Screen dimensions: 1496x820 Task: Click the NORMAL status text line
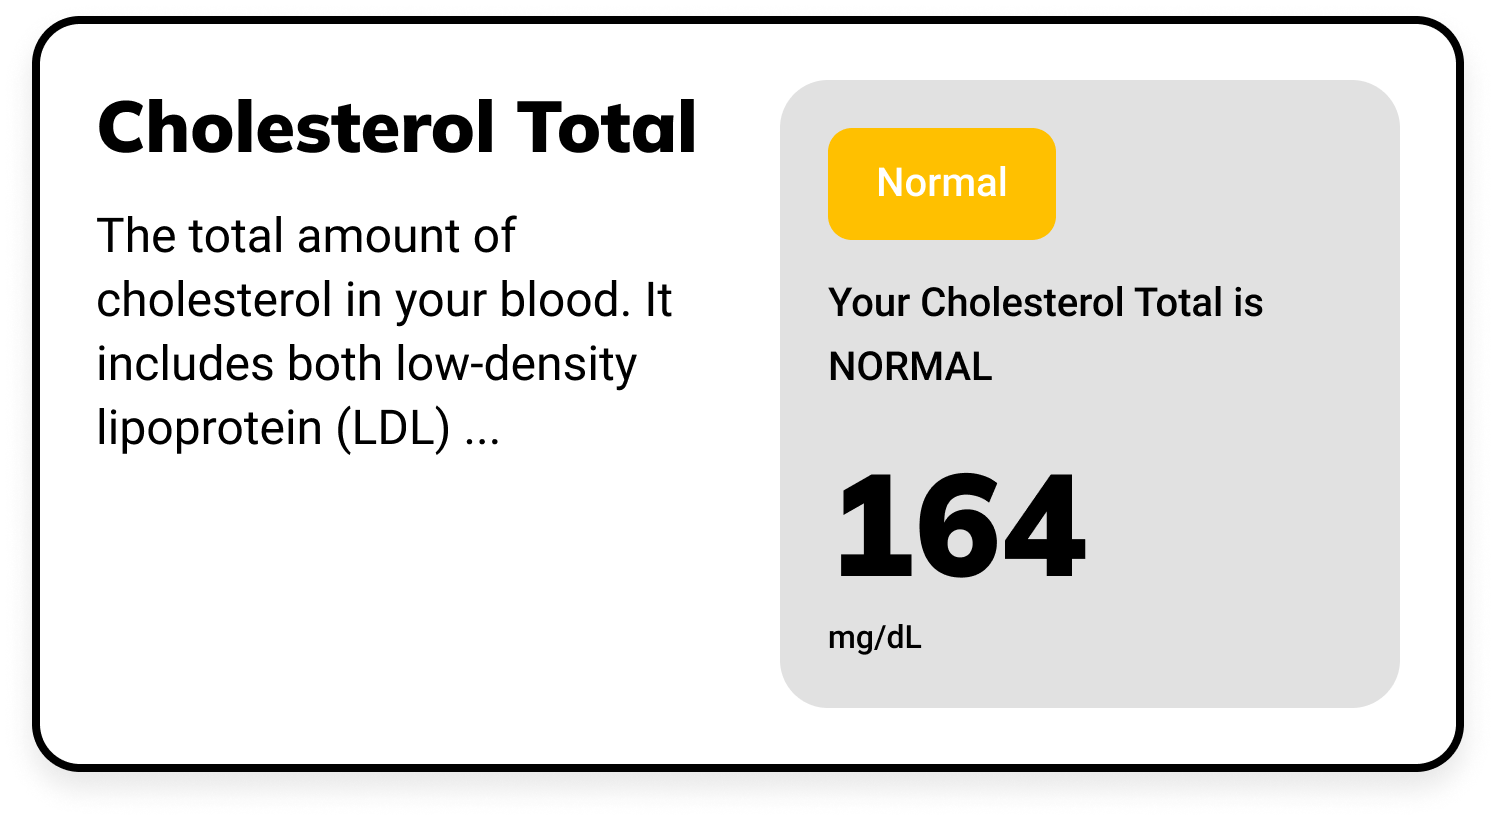tap(910, 368)
